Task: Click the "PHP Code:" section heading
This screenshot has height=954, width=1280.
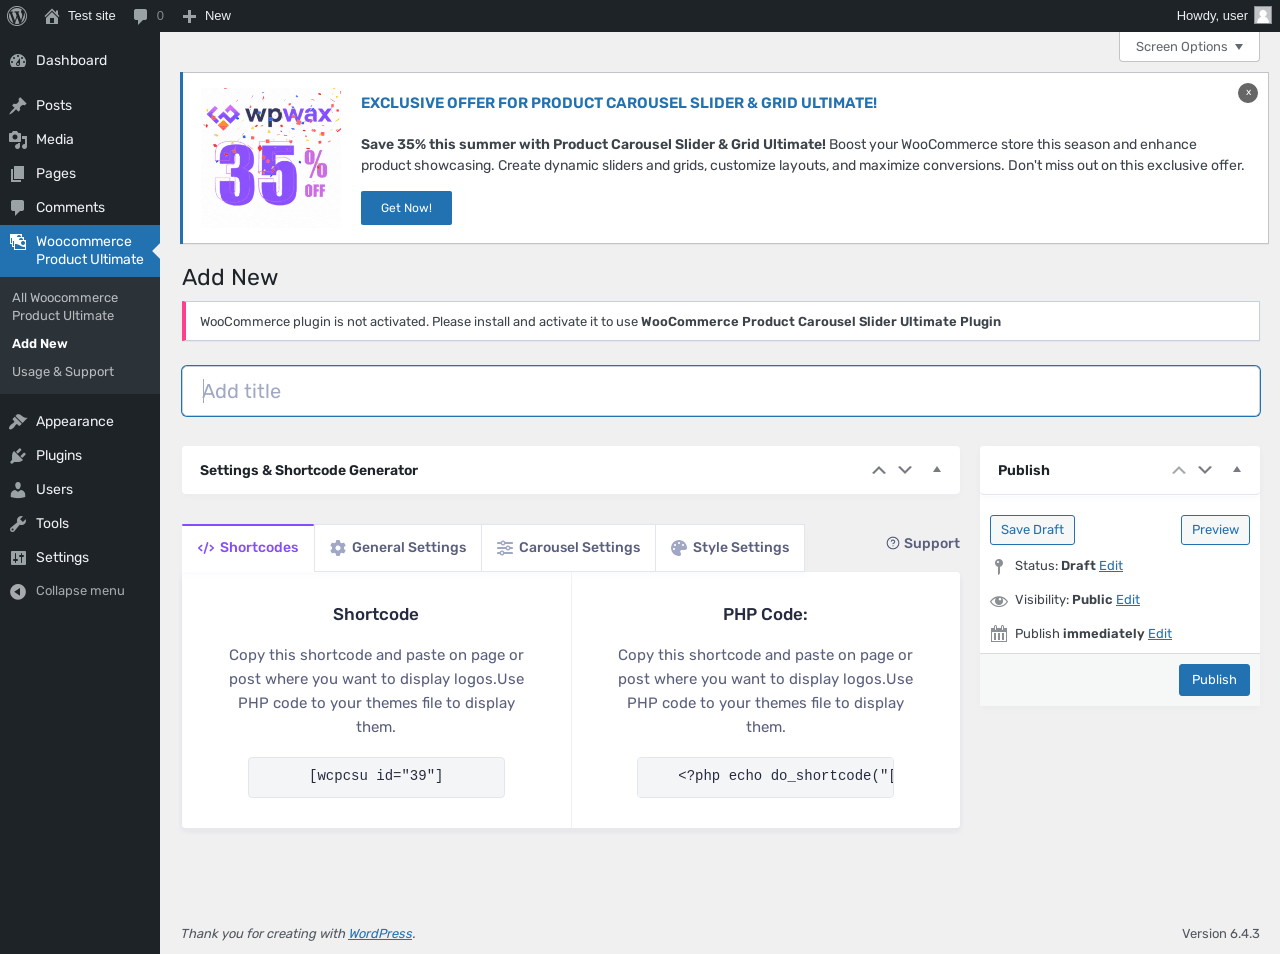Action: point(765,615)
